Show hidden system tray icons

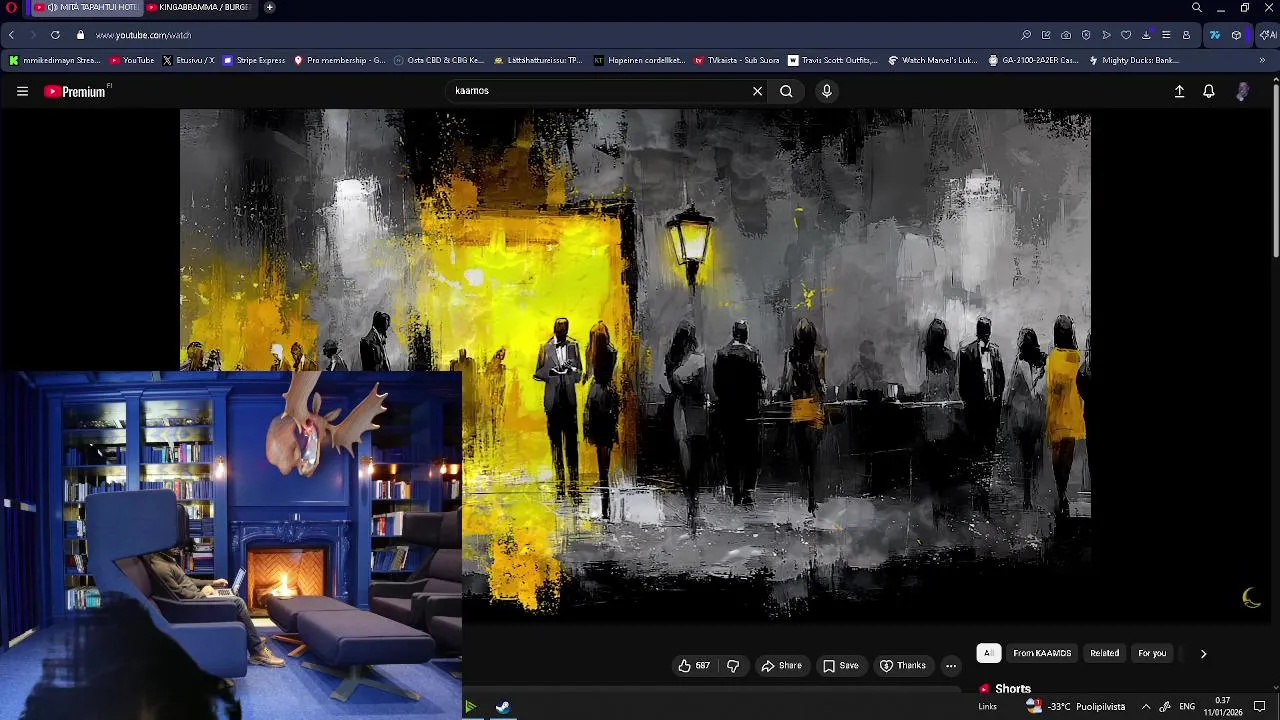(x=1146, y=707)
